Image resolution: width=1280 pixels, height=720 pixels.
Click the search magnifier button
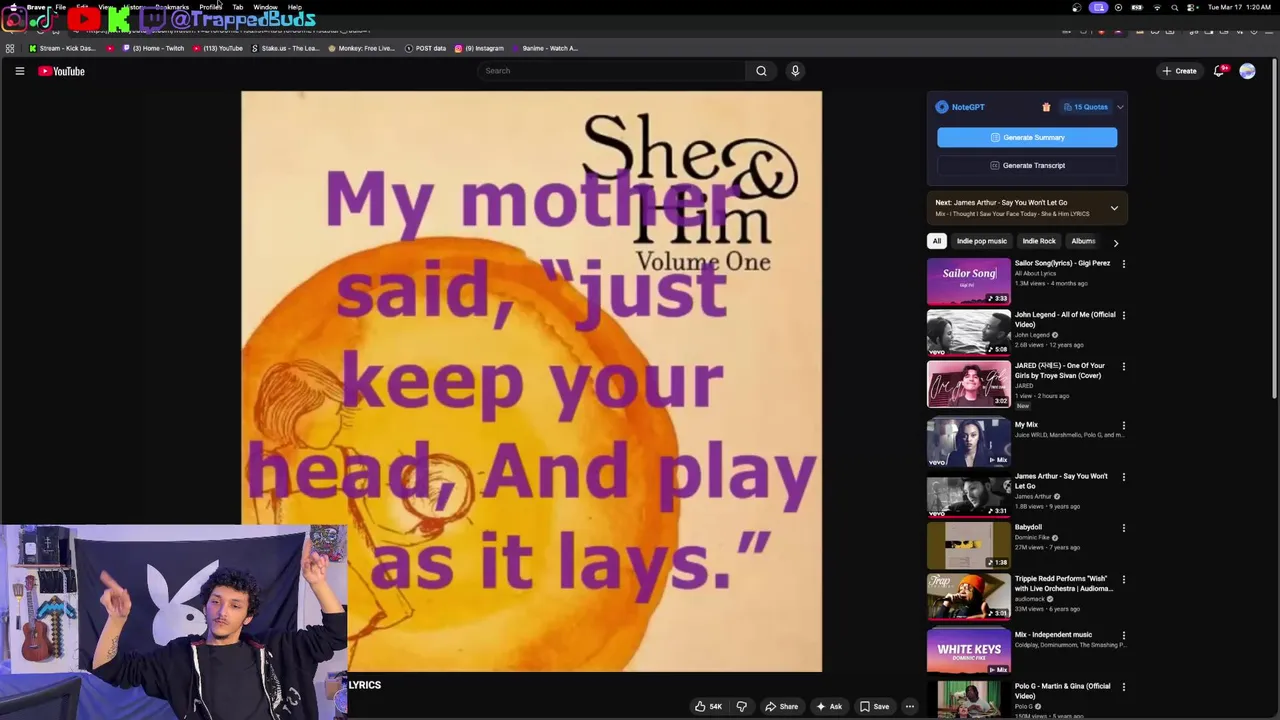(x=761, y=71)
